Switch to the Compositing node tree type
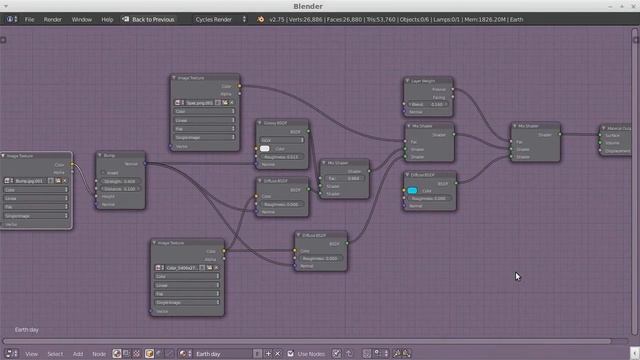 coord(127,353)
